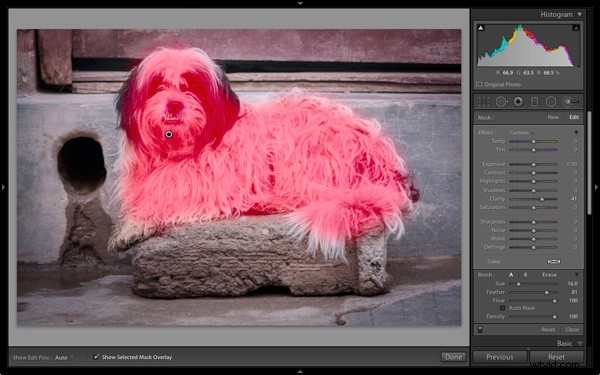This screenshot has width=600, height=375.
Task: Click the Histogram panel title
Action: click(x=556, y=15)
